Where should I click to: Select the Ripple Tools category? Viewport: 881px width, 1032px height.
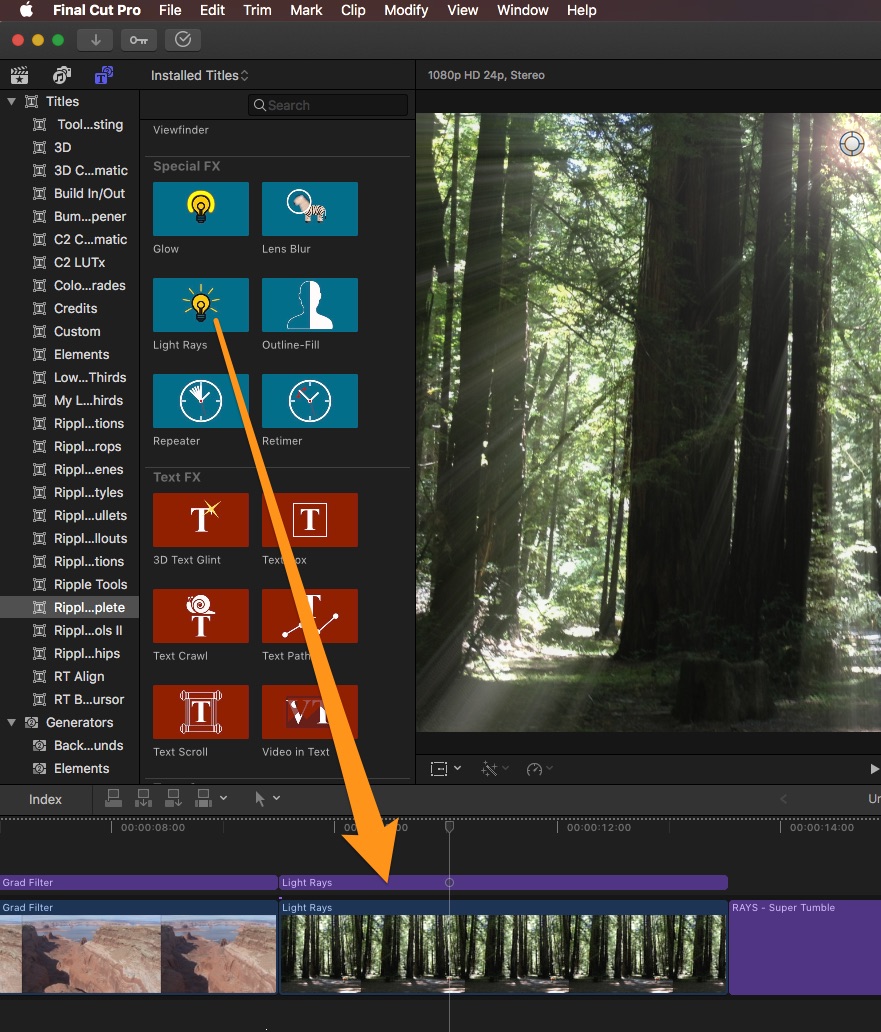coord(69,584)
